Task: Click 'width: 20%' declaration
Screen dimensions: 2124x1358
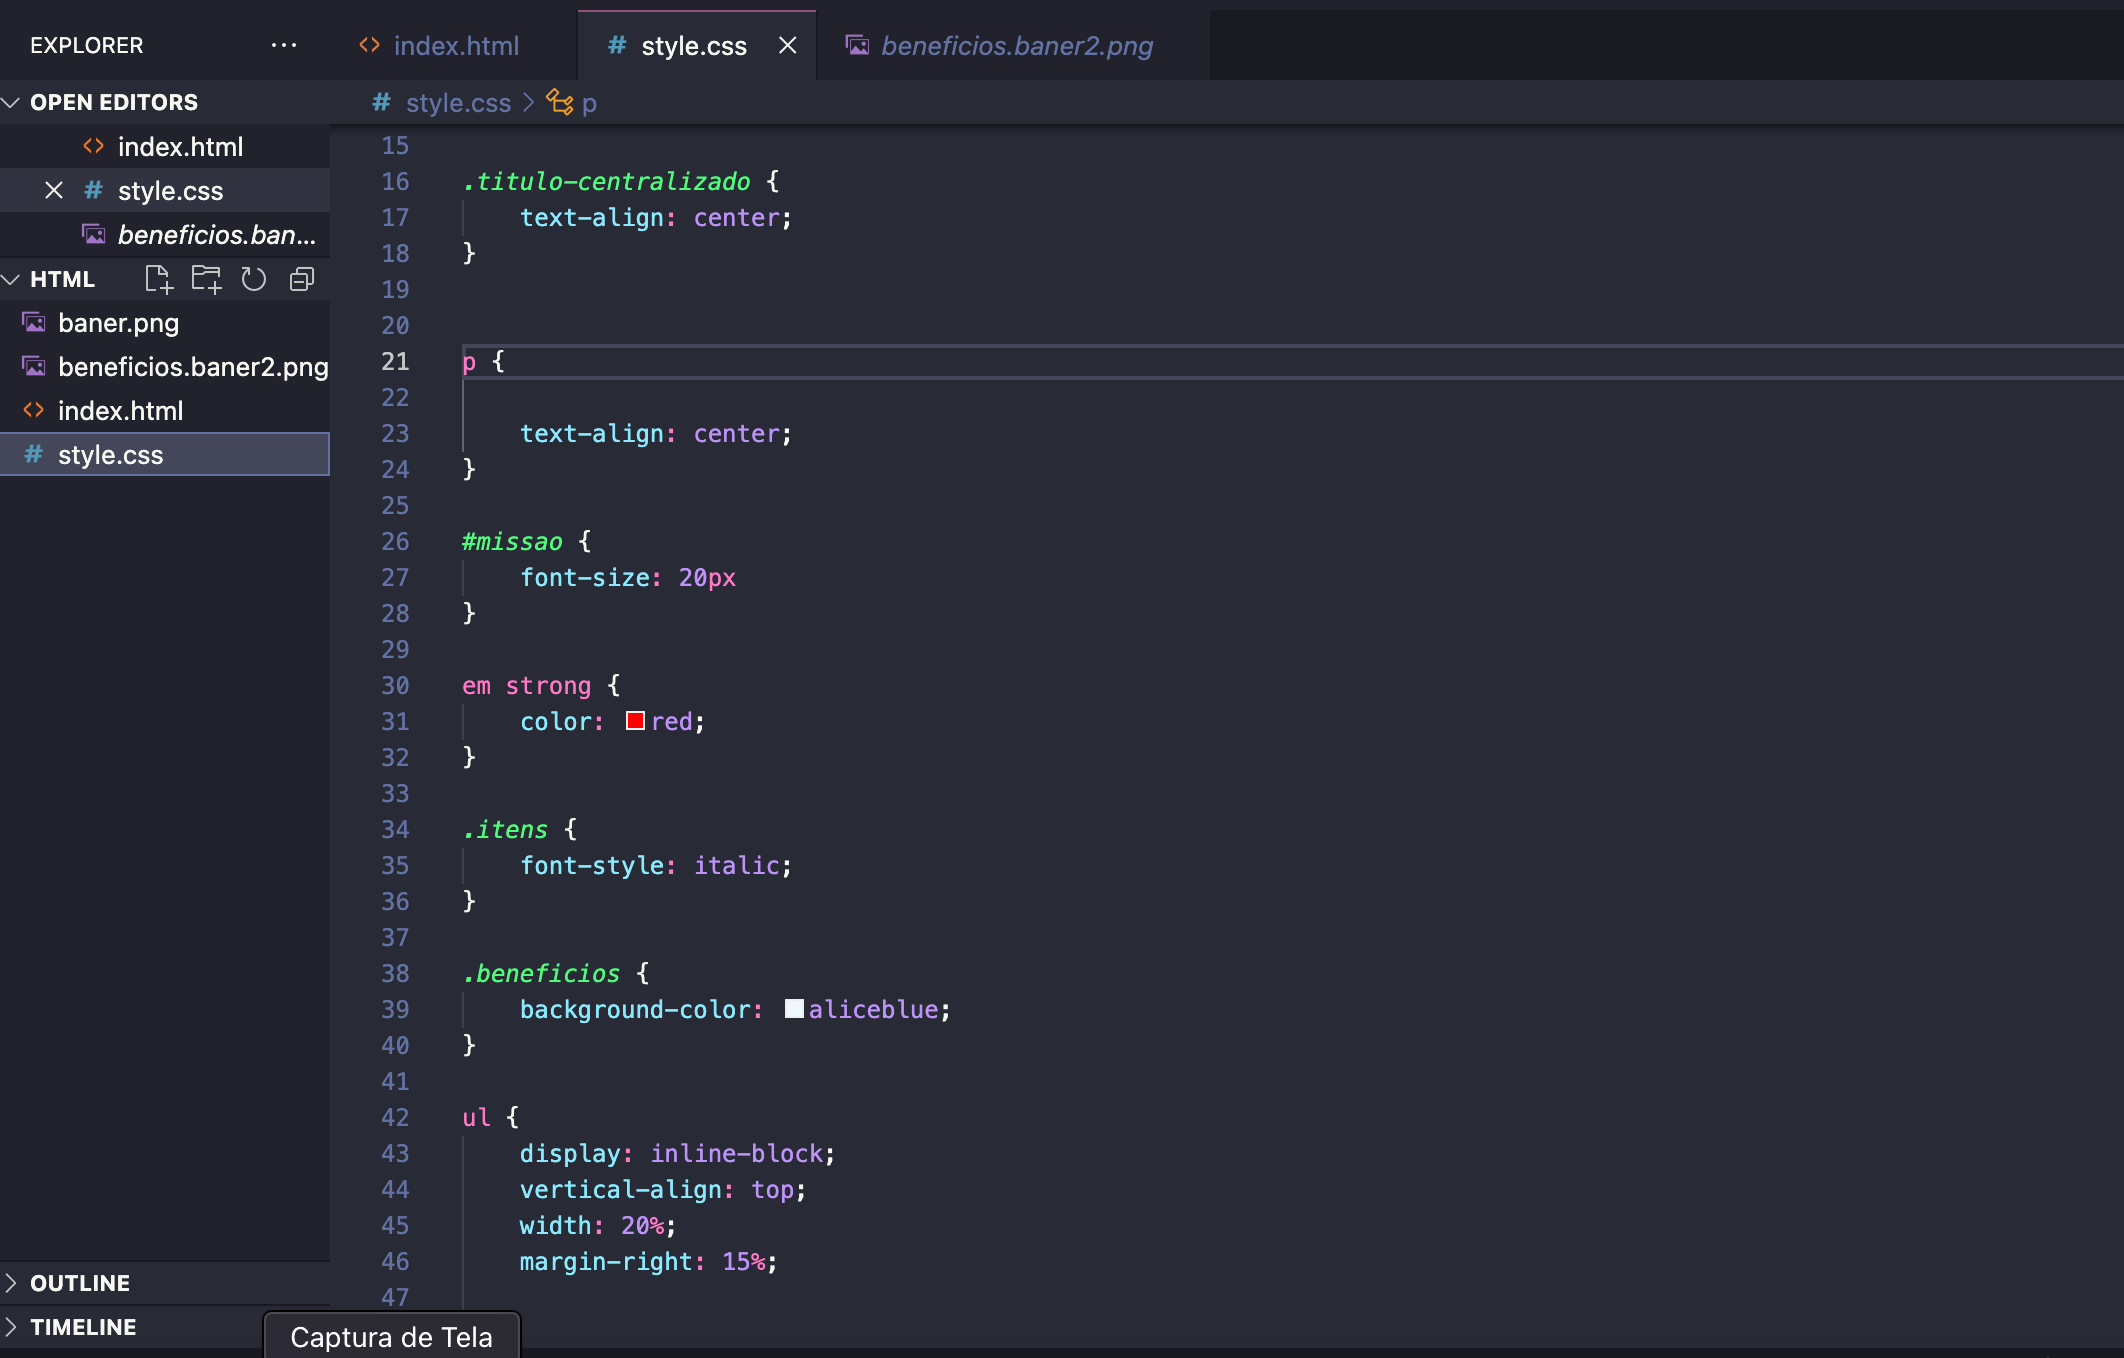Action: coord(597,1225)
